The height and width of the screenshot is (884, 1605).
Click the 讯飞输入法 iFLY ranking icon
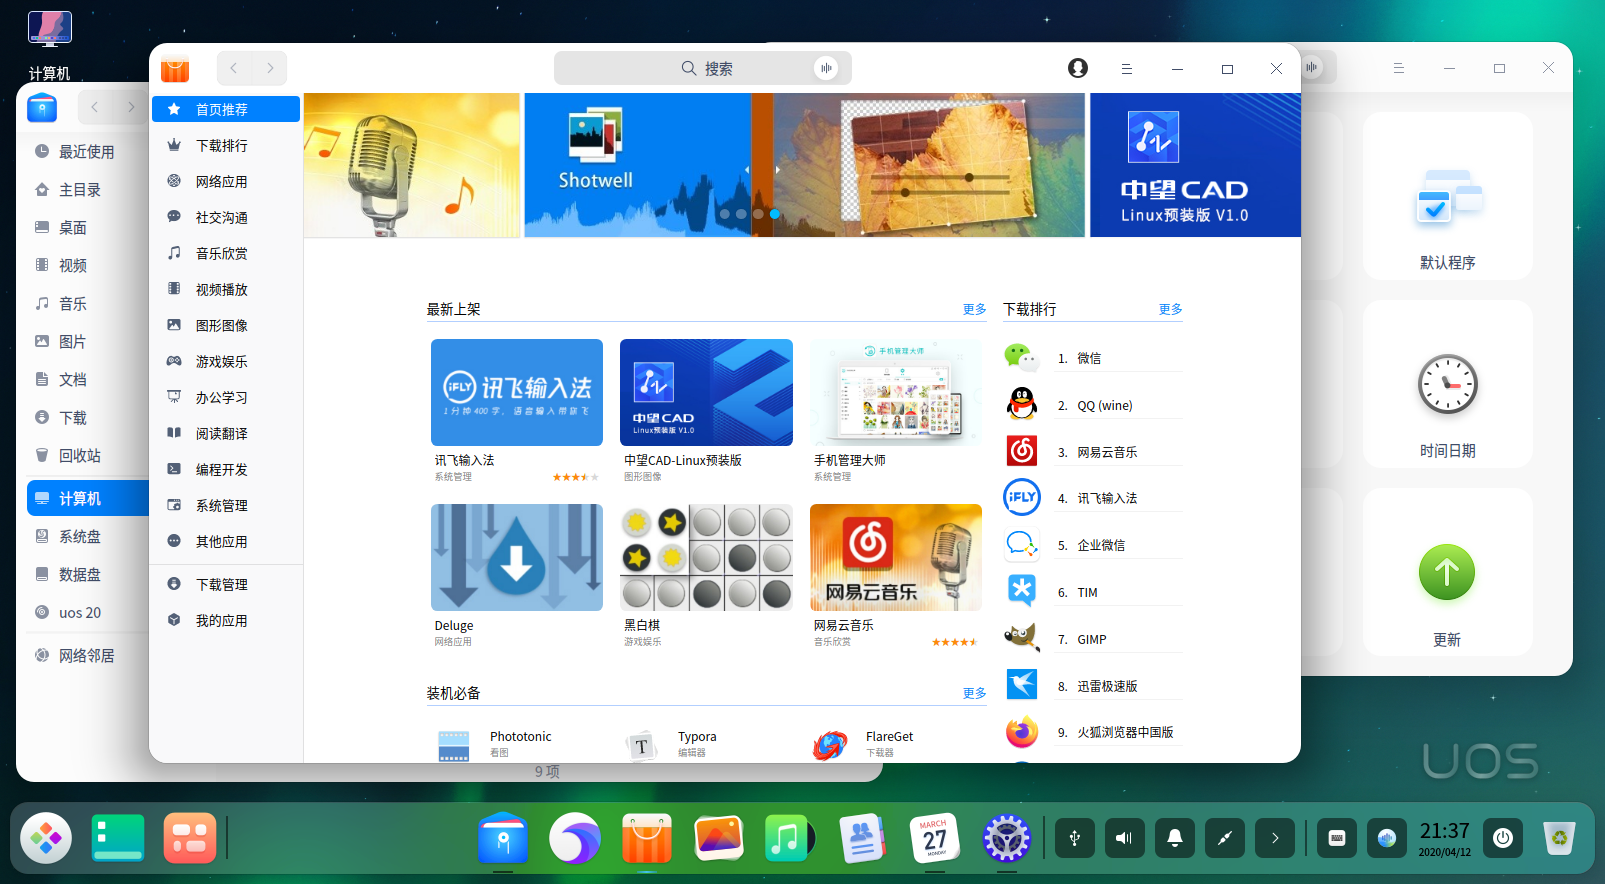[1021, 497]
